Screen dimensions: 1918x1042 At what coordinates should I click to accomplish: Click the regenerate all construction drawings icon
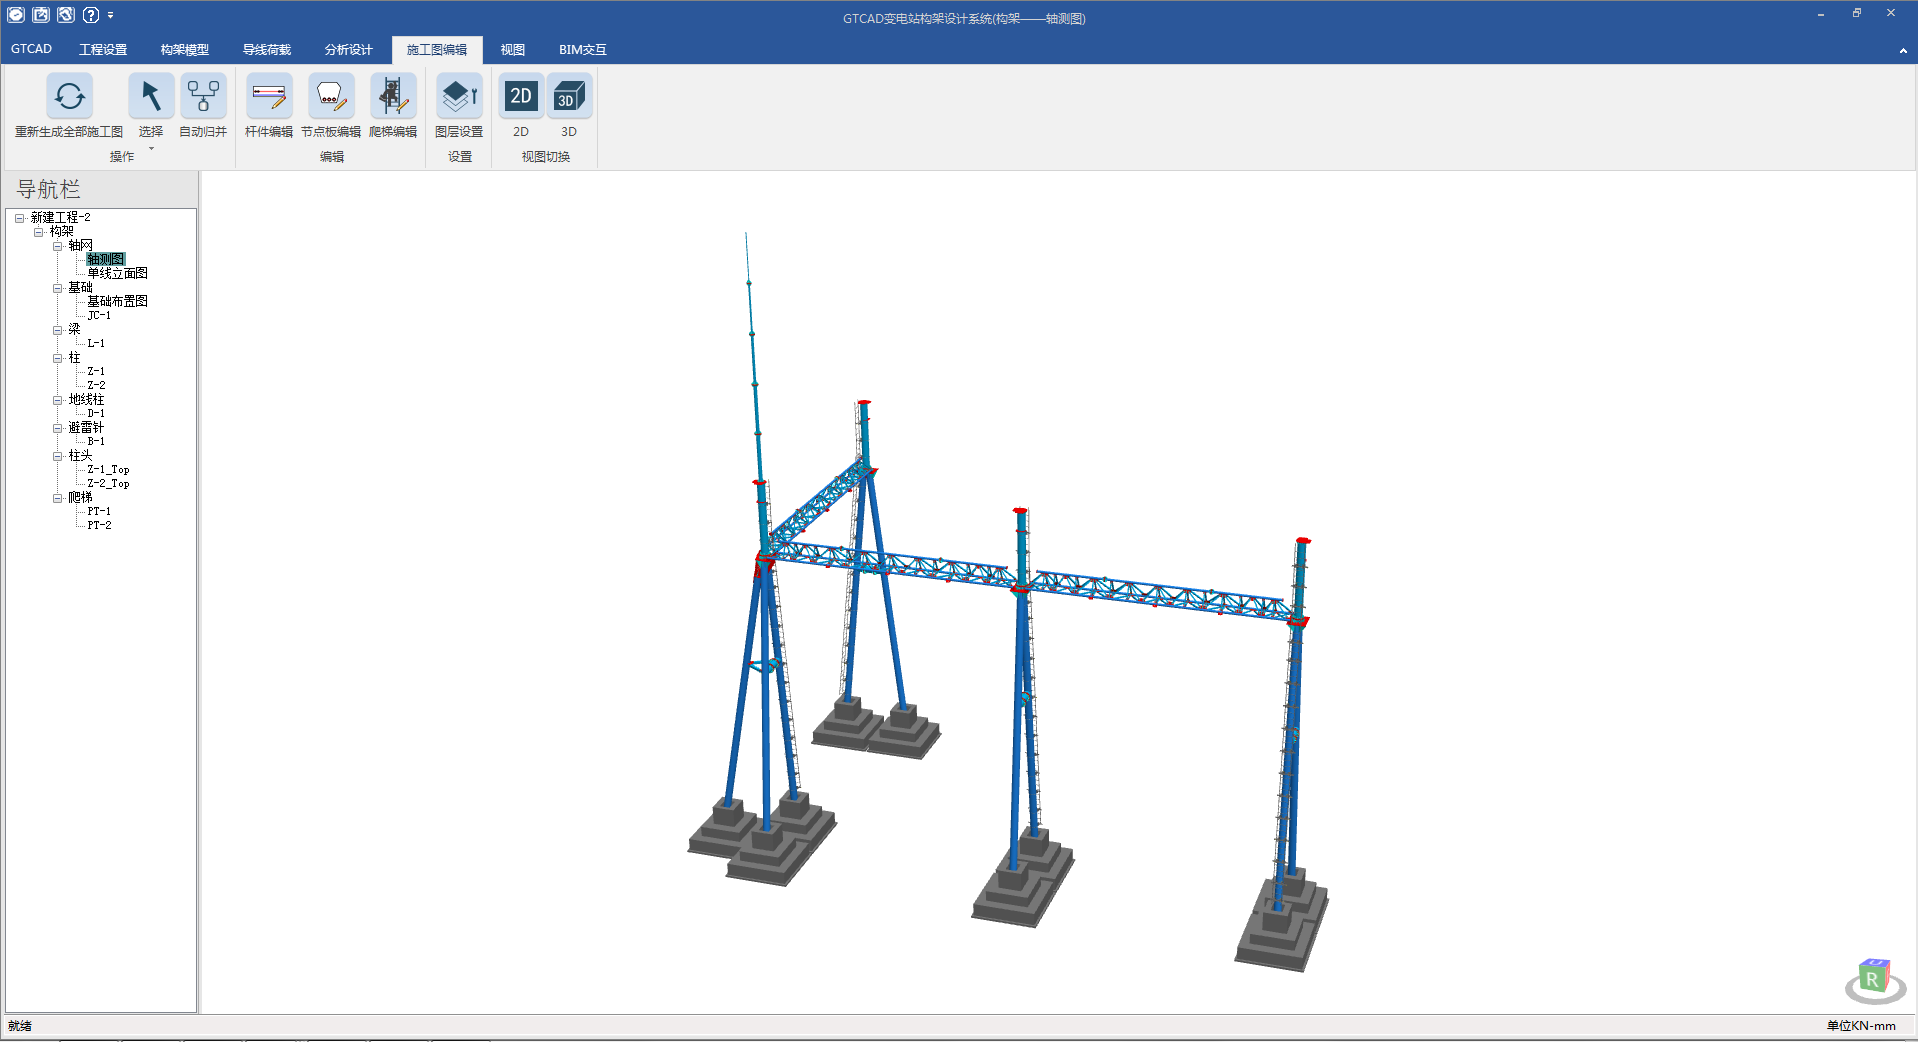tap(69, 97)
